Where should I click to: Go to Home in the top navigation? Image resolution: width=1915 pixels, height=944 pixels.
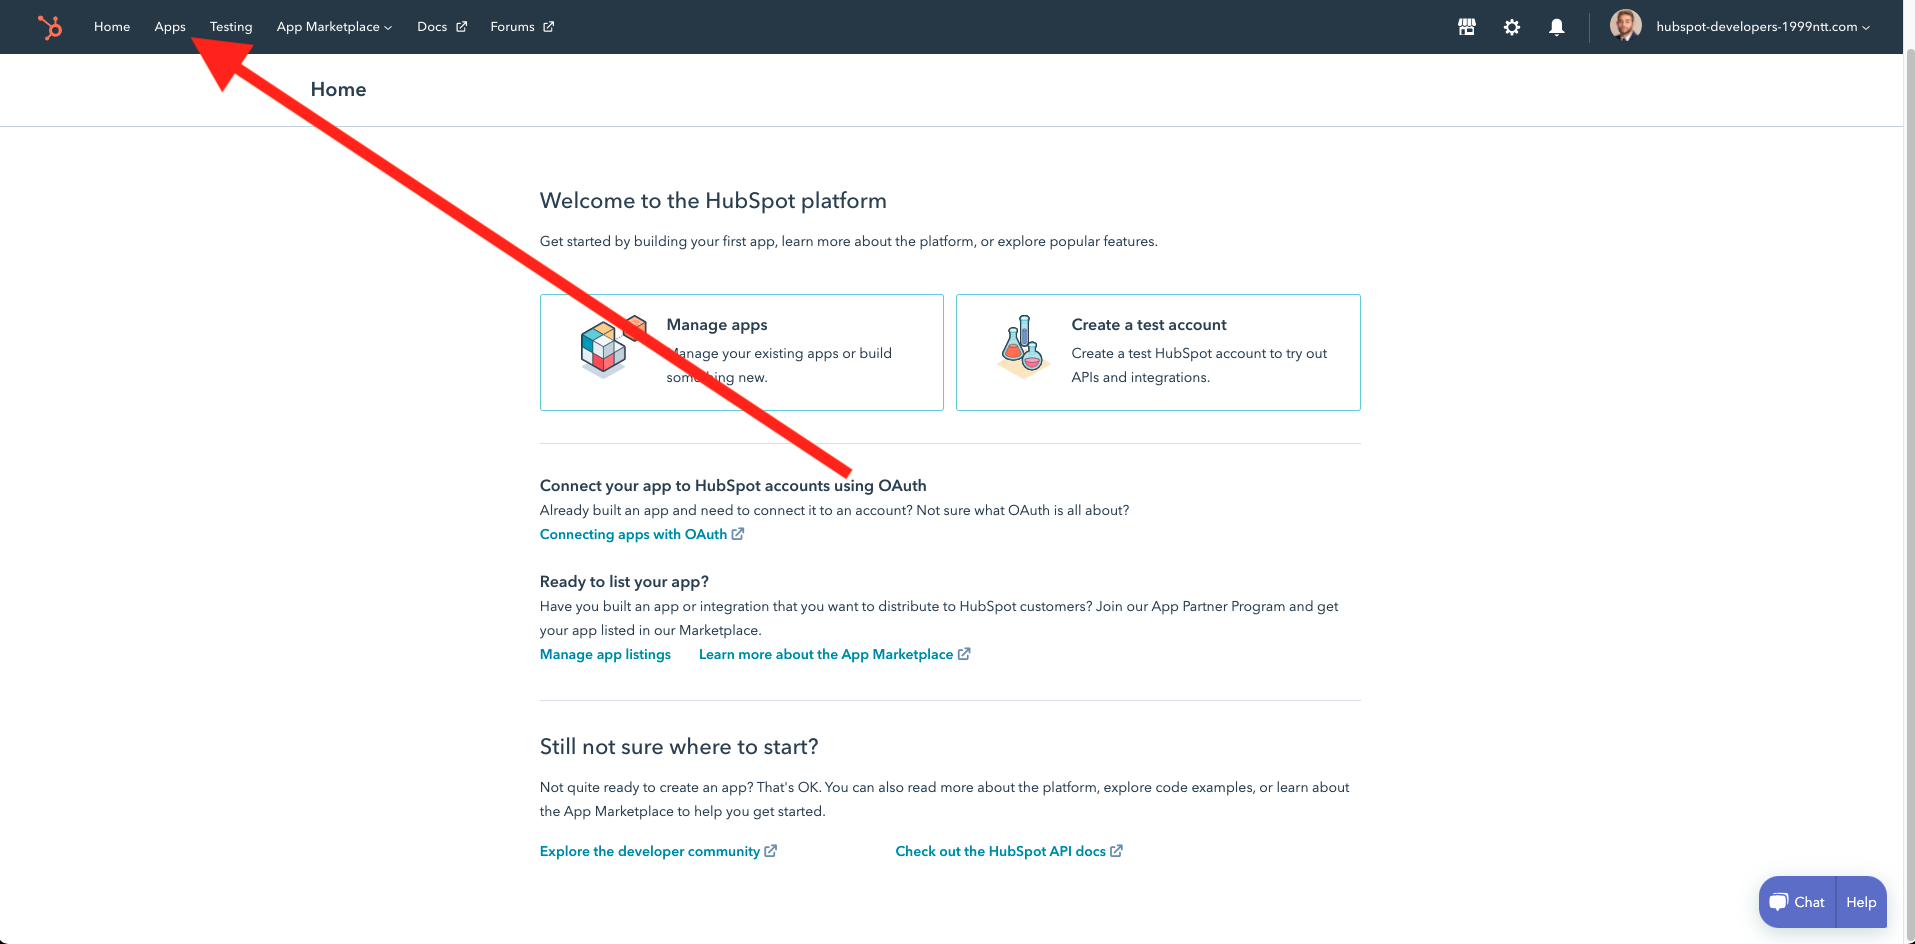point(112,27)
